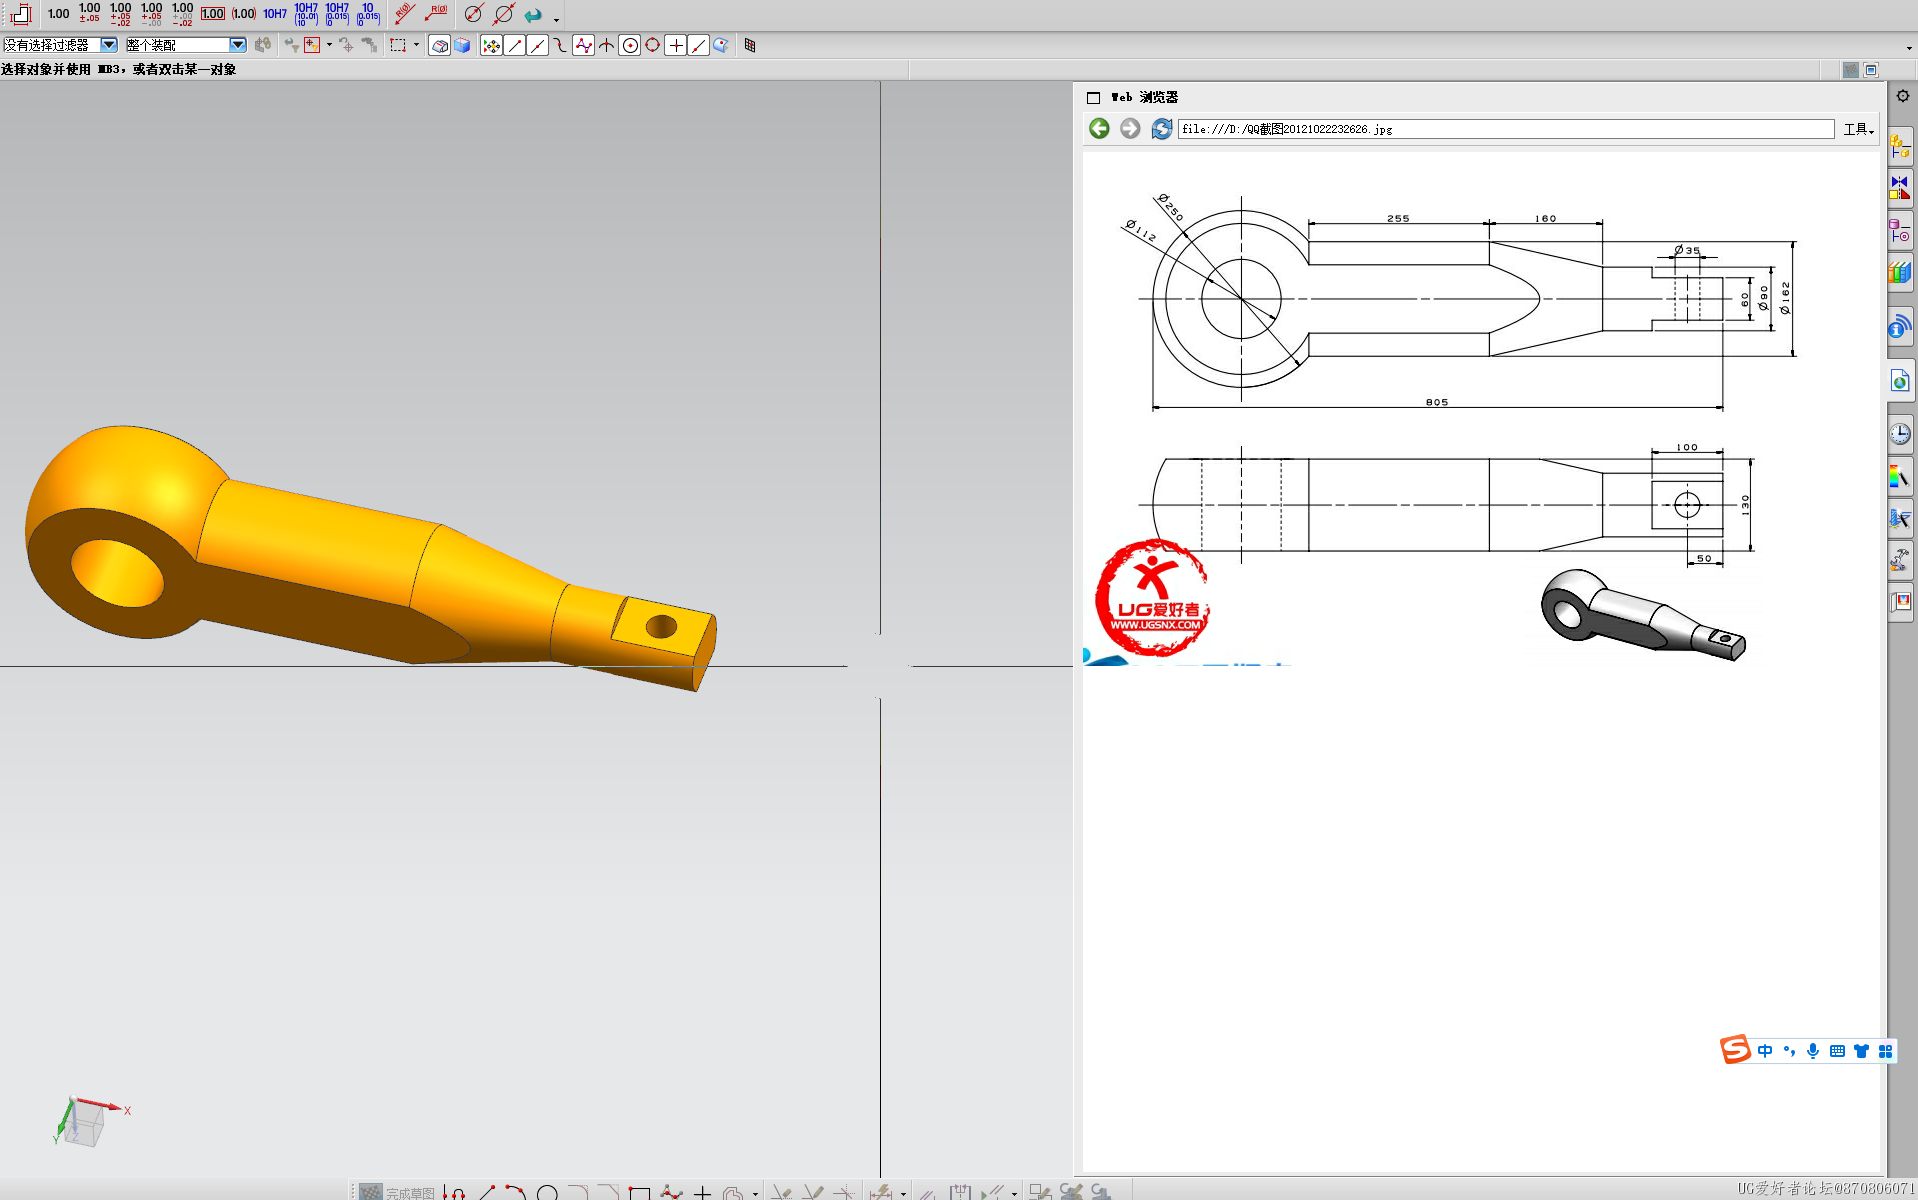
Task: Select the boxed 1.00 basic dimension style
Action: (x=213, y=14)
